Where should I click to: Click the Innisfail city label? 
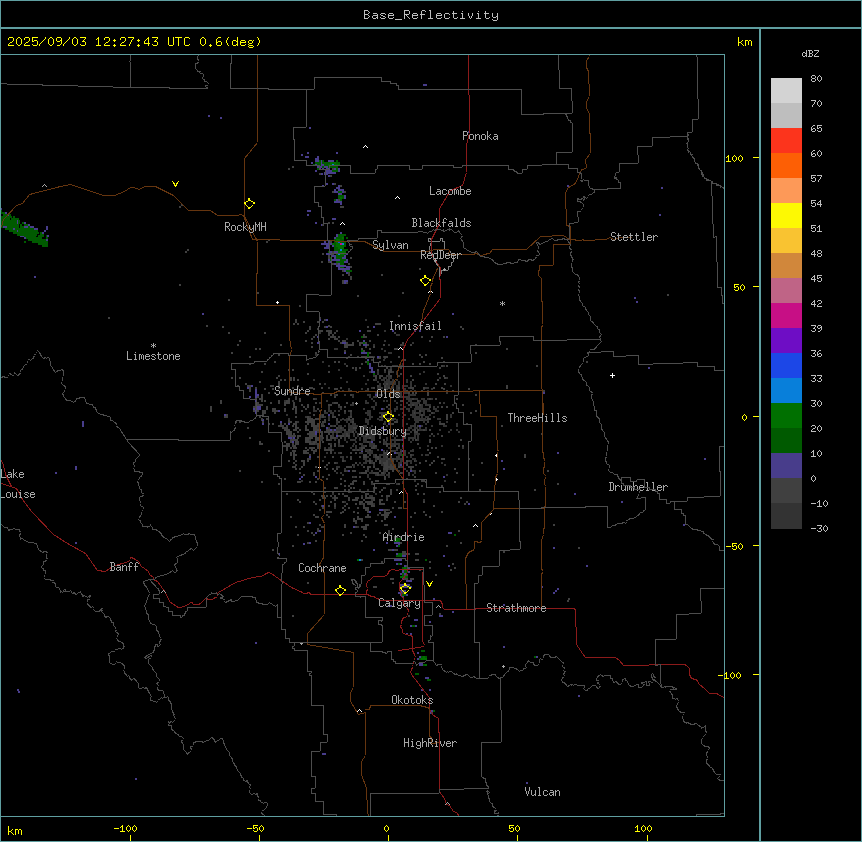(x=415, y=326)
